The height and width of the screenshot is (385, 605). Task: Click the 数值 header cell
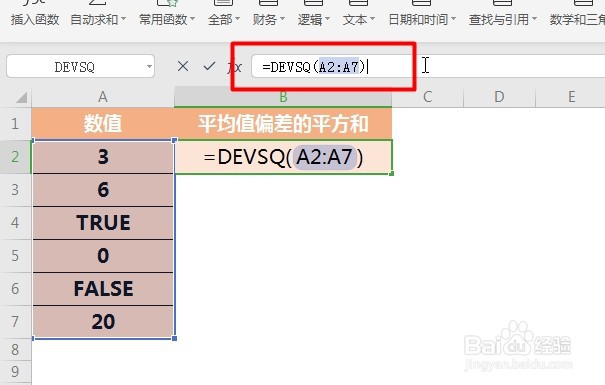point(103,124)
